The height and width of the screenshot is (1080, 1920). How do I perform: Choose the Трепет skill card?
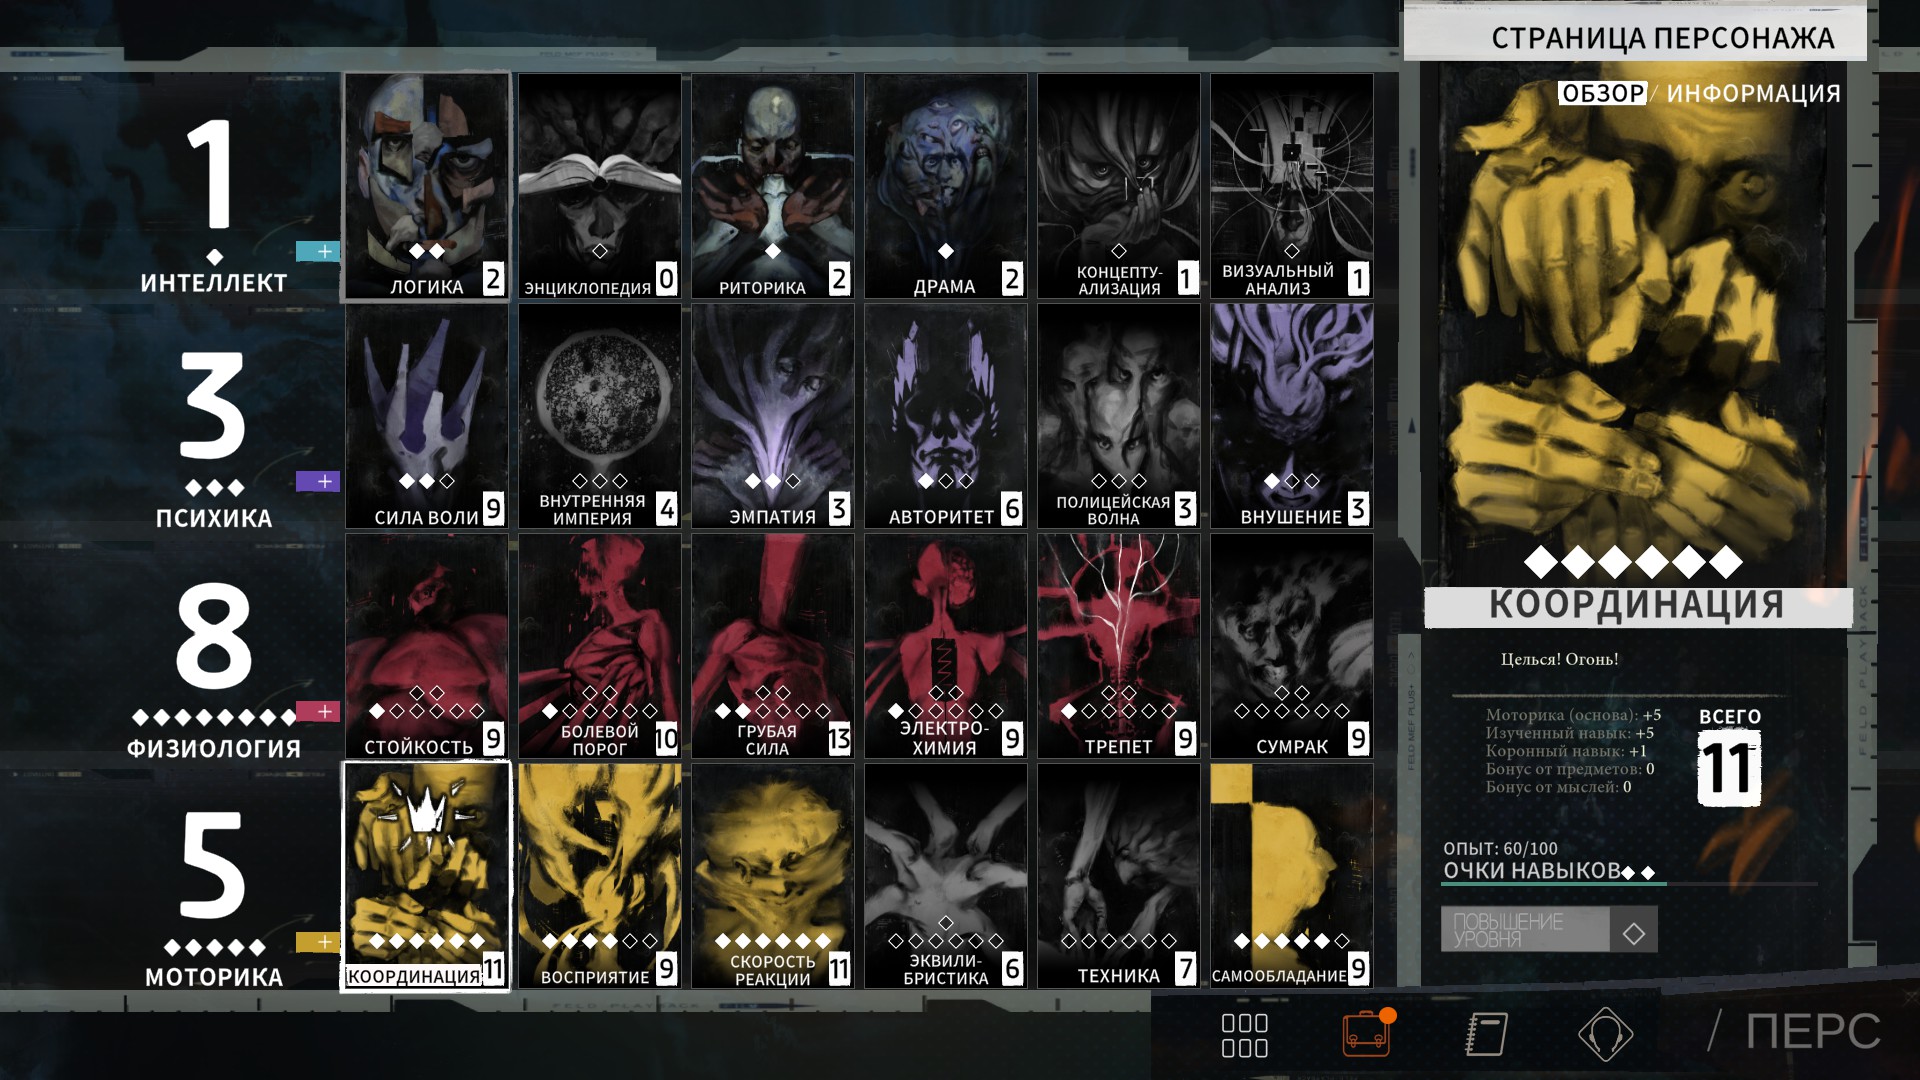[x=1119, y=646]
